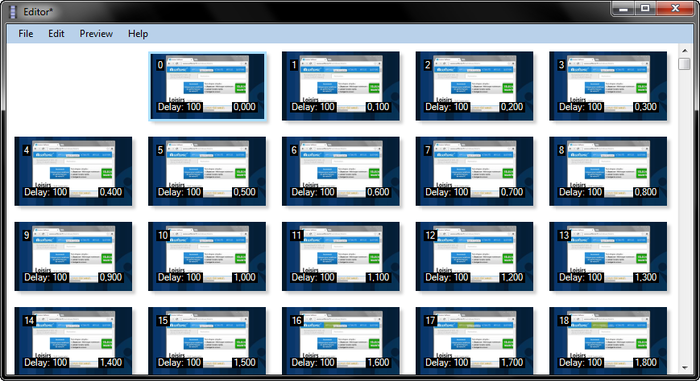Open the File menu

[25, 33]
